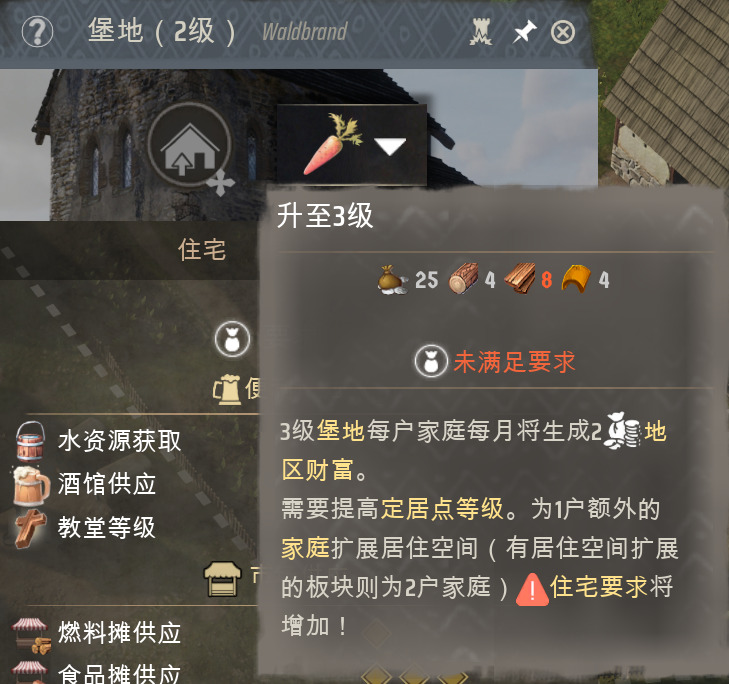Click the fuel stall firewood icon
Image resolution: width=729 pixels, height=684 pixels.
31,637
